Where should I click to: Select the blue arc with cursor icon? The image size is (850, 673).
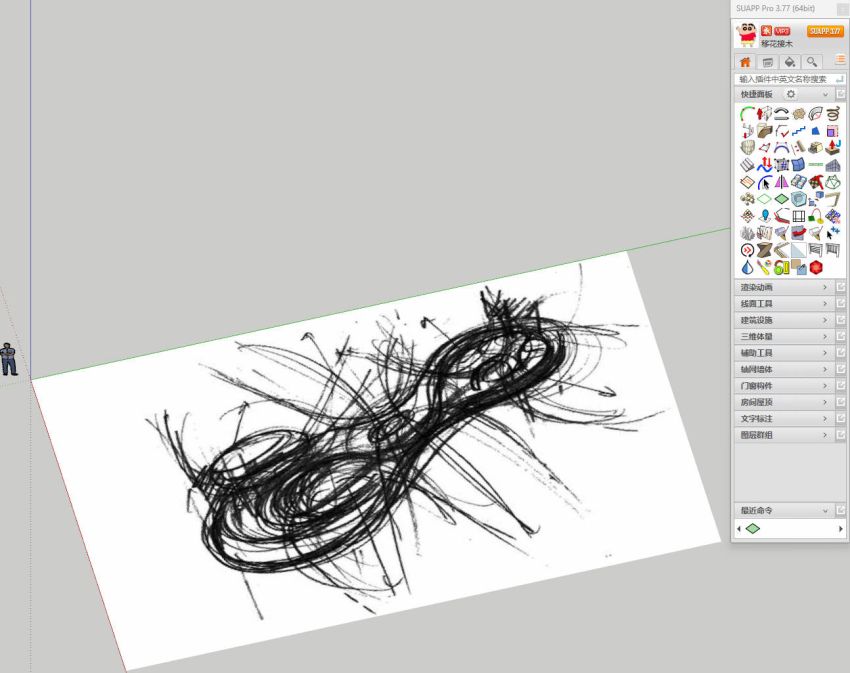coord(764,182)
